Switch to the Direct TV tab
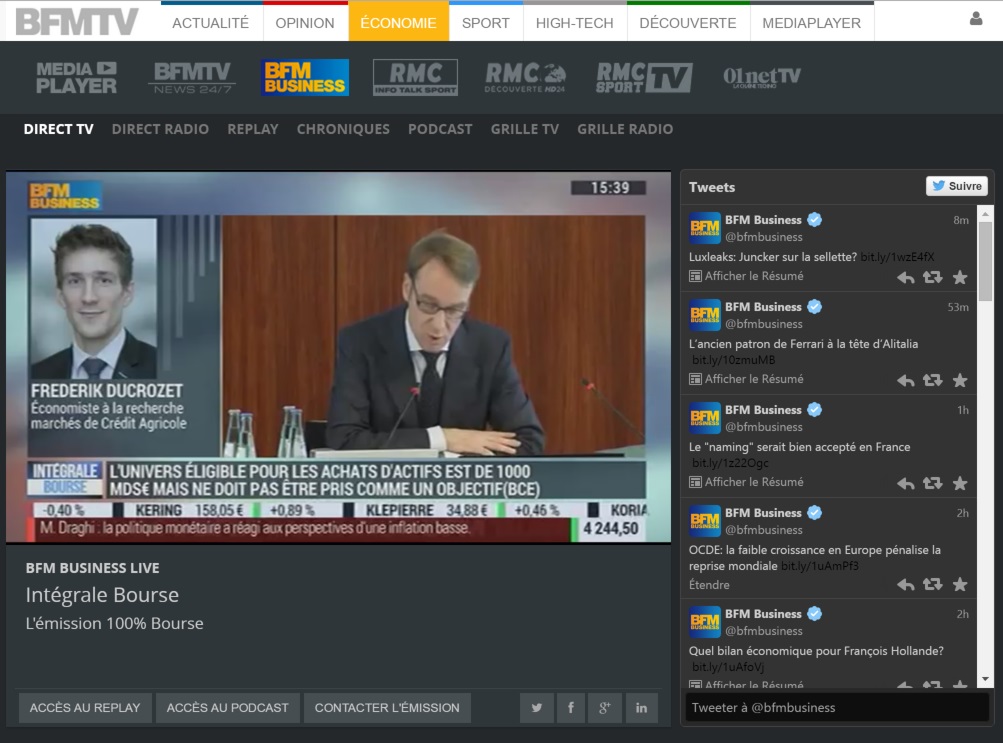1003x743 pixels. tap(58, 129)
